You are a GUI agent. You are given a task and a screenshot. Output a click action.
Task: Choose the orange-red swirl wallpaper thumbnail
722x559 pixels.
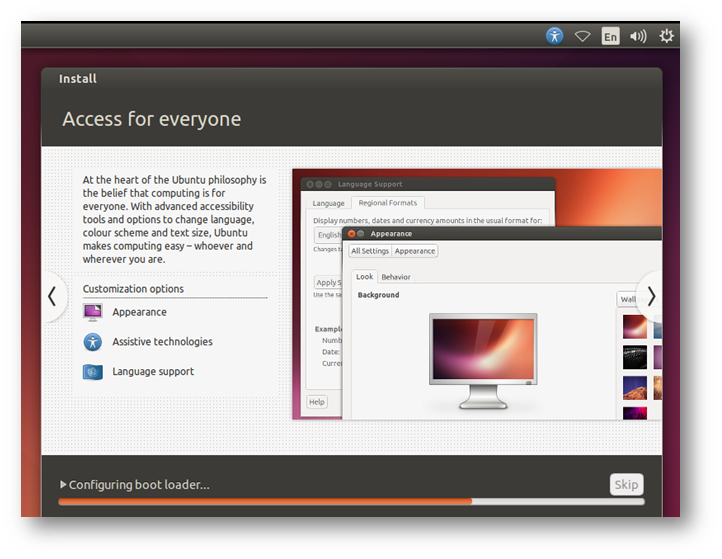click(635, 326)
